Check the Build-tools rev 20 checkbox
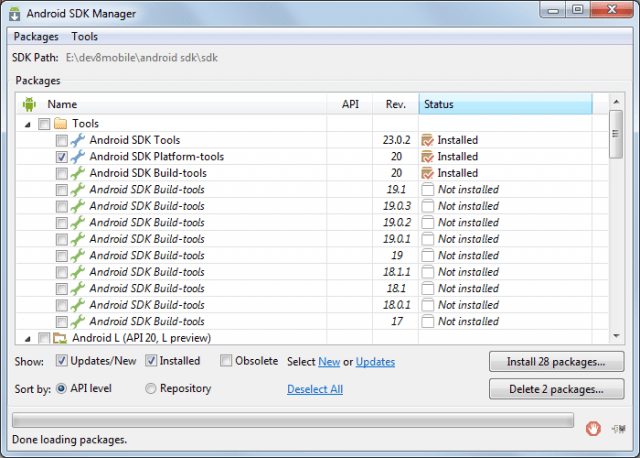640x458 pixels. pos(62,173)
